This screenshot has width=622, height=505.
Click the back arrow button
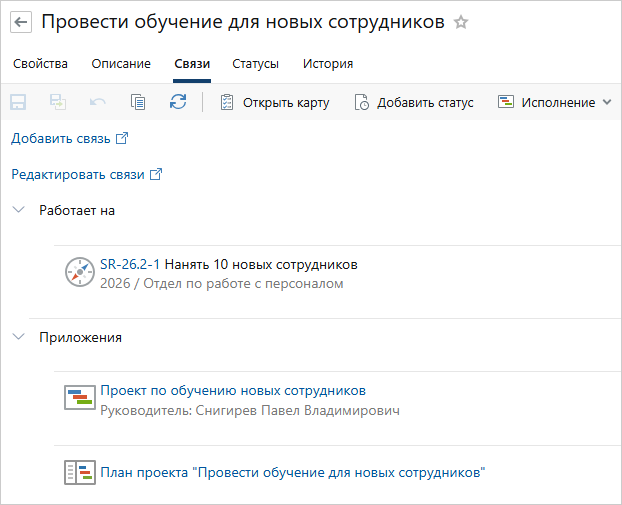point(22,22)
